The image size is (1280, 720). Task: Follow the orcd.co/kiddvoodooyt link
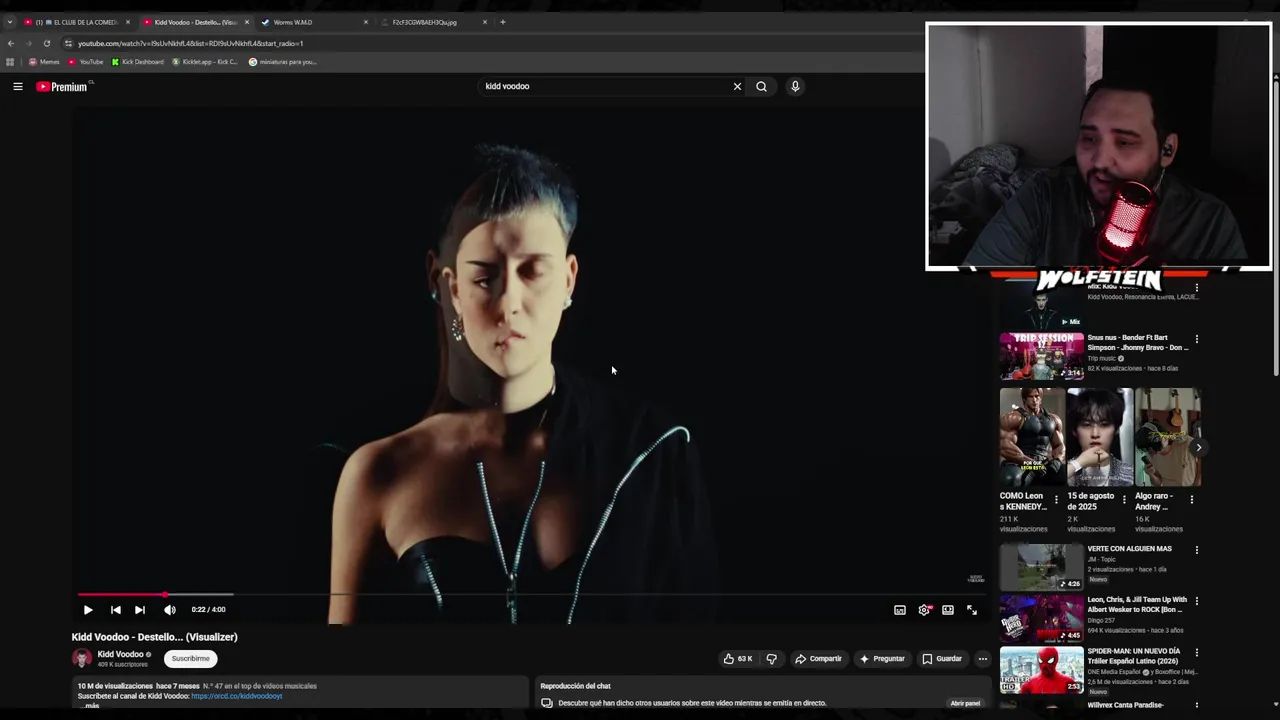(x=237, y=696)
